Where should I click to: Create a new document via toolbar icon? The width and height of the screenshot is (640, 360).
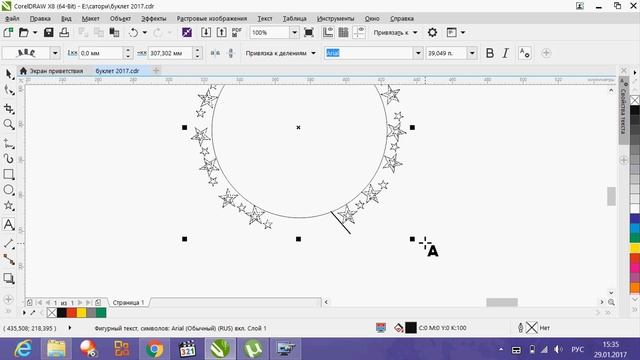click(8, 32)
